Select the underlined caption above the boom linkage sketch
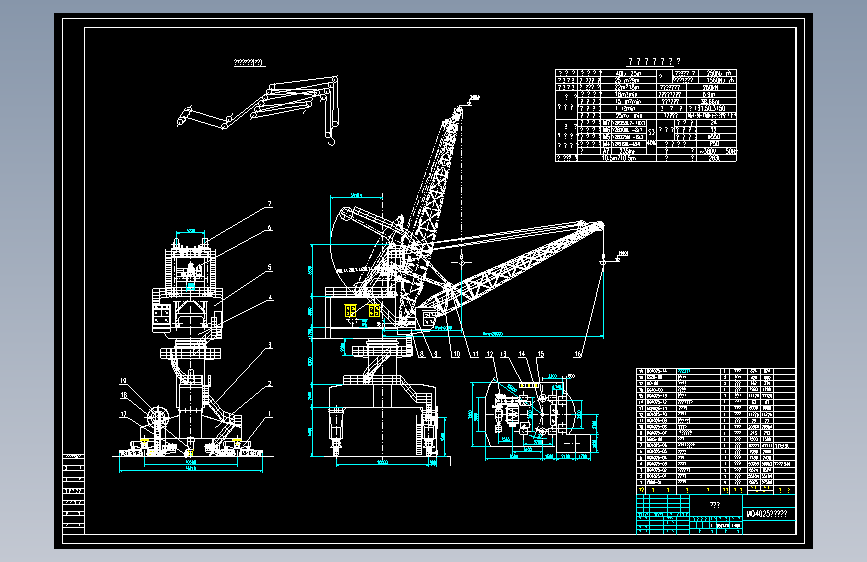 (x=249, y=63)
